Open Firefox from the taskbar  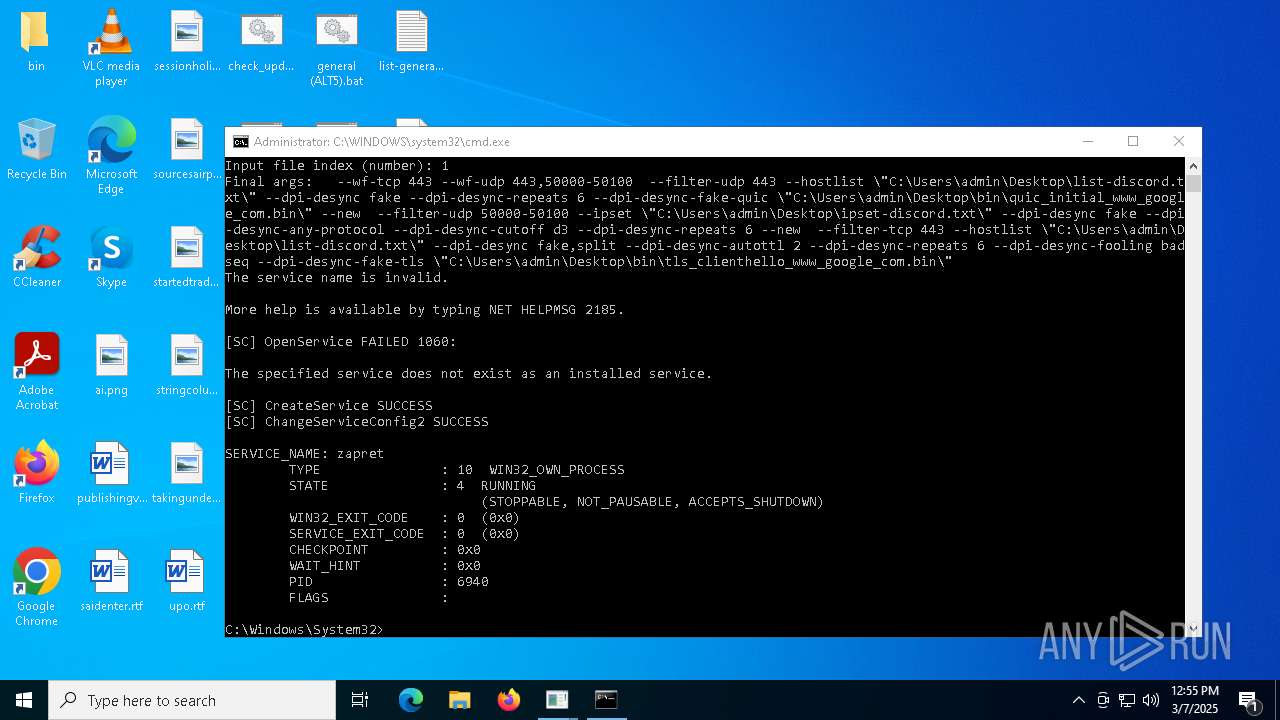coord(509,700)
